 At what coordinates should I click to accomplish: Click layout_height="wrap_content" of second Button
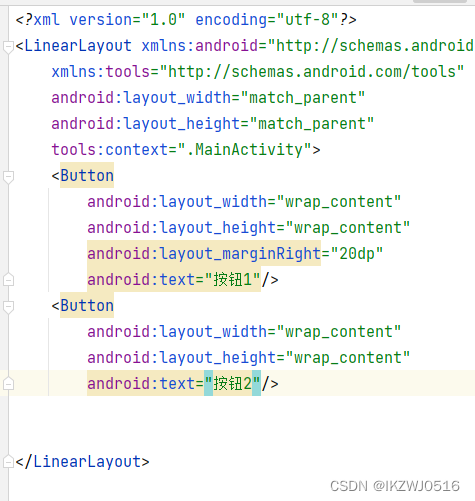coord(249,358)
